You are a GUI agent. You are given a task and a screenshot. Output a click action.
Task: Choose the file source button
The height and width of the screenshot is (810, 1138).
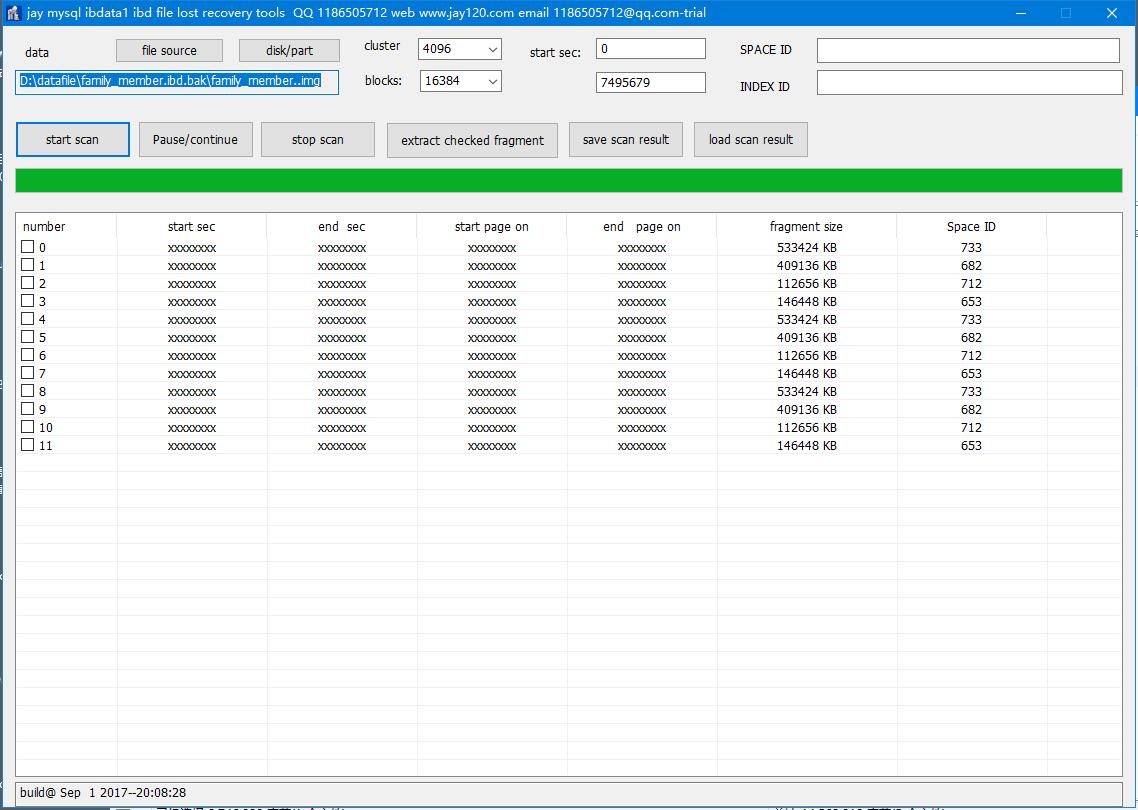pyautogui.click(x=169, y=50)
